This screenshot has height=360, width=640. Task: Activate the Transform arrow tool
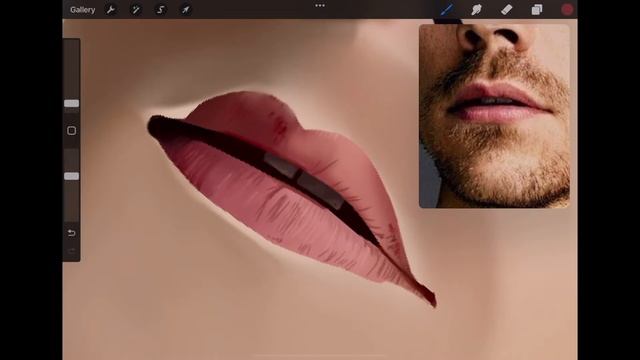click(185, 10)
